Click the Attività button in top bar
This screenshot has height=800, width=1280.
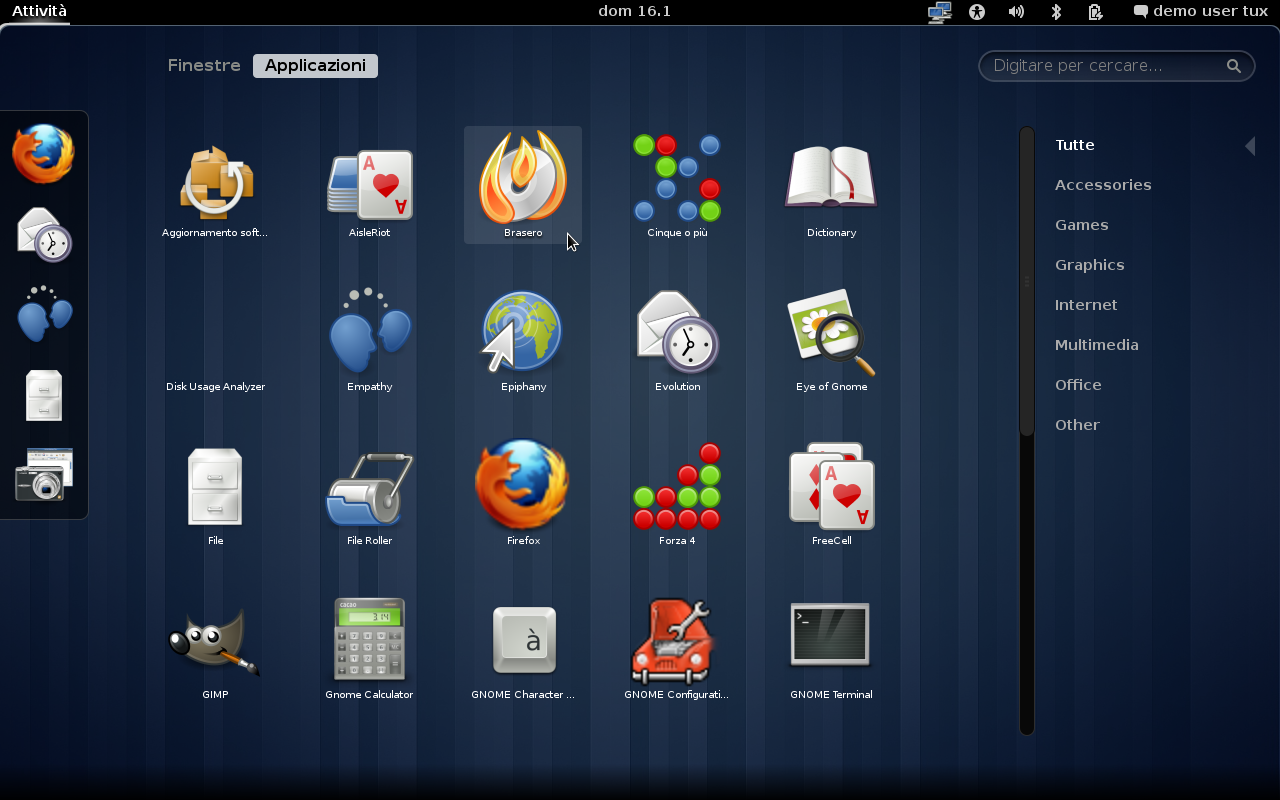pyautogui.click(x=40, y=11)
